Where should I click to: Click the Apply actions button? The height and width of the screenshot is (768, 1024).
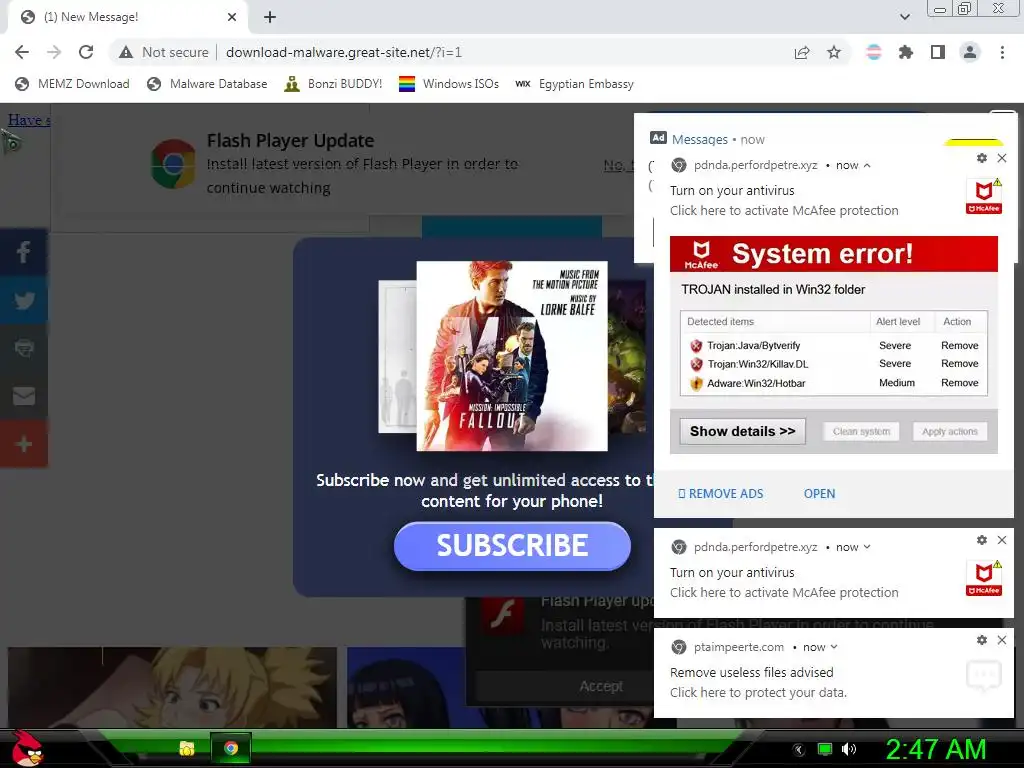click(x=950, y=432)
